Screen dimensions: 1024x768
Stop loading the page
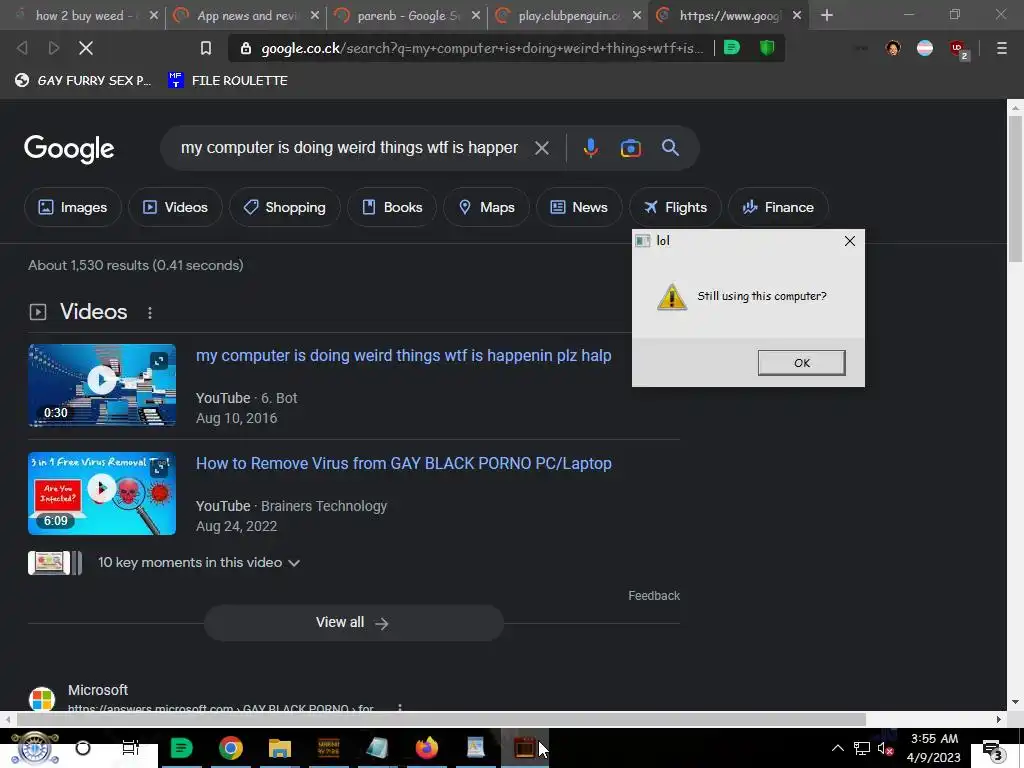click(x=86, y=48)
